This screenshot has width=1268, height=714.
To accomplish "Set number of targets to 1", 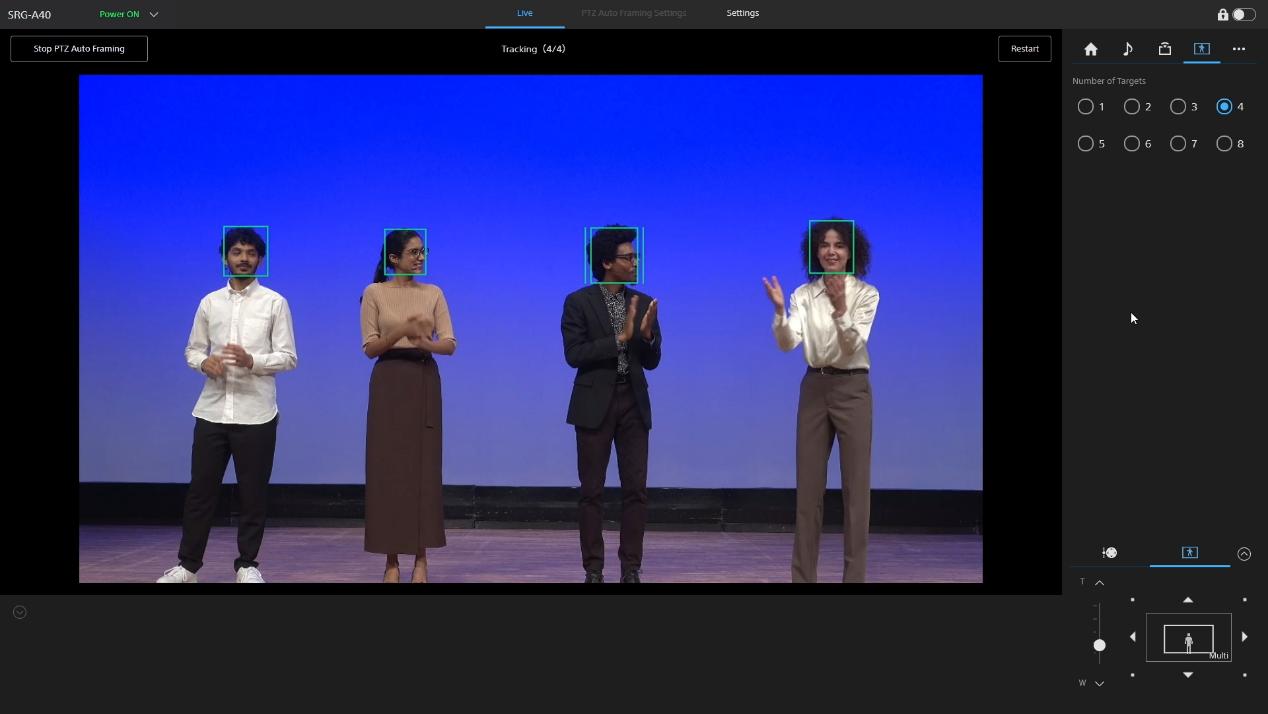I will pyautogui.click(x=1086, y=107).
